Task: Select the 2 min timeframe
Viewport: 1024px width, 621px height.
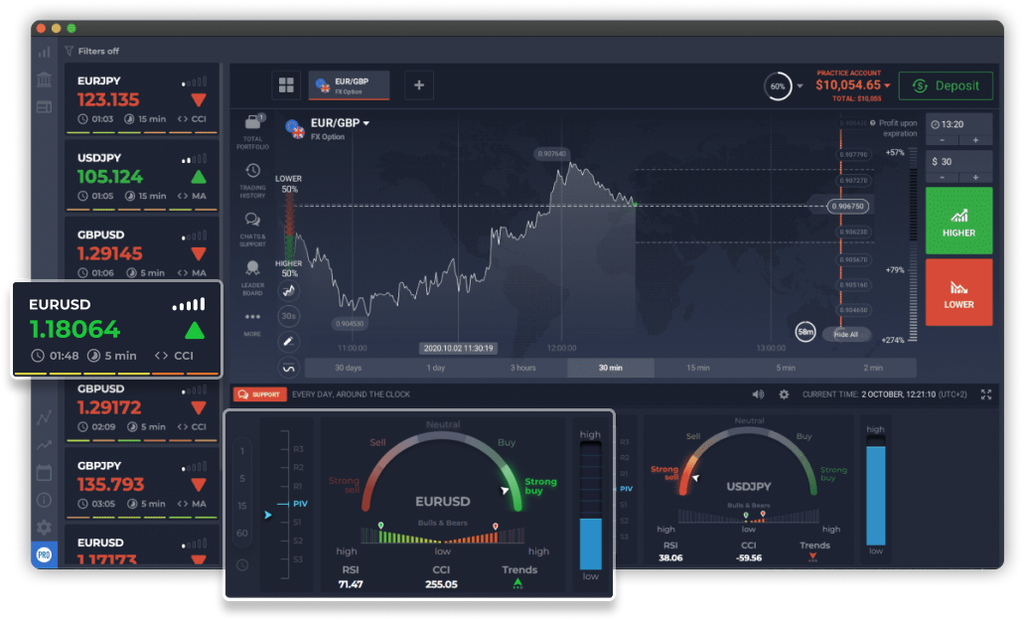Action: (x=873, y=368)
